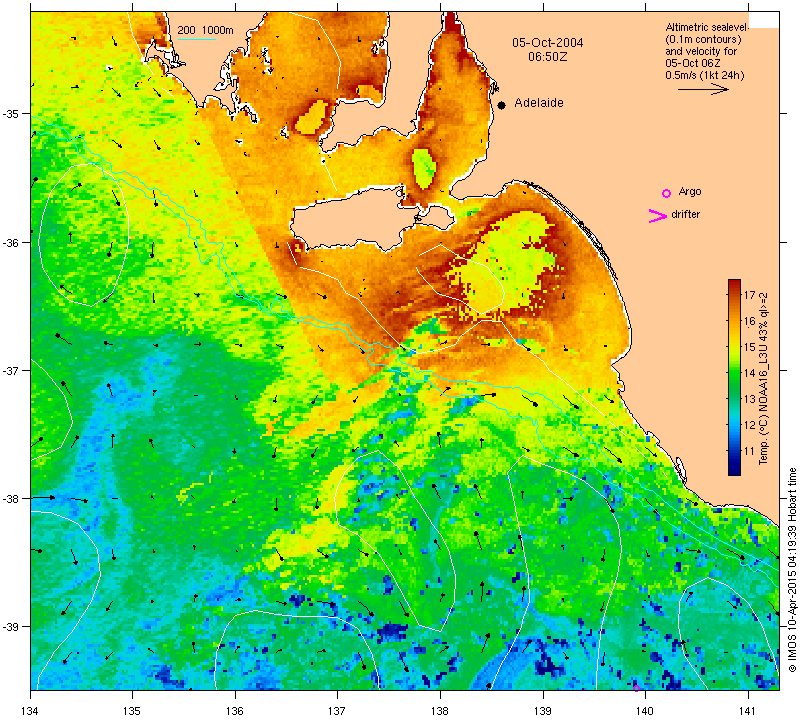Click the longitude axis label 140

coord(645,711)
